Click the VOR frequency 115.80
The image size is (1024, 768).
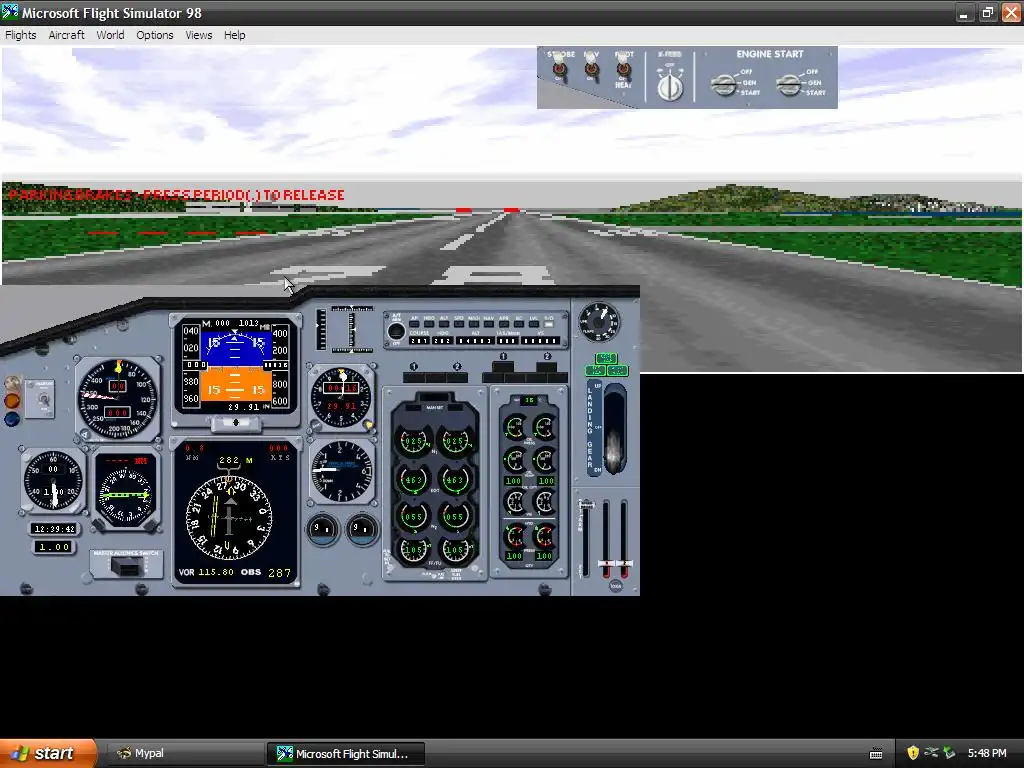[x=216, y=572]
